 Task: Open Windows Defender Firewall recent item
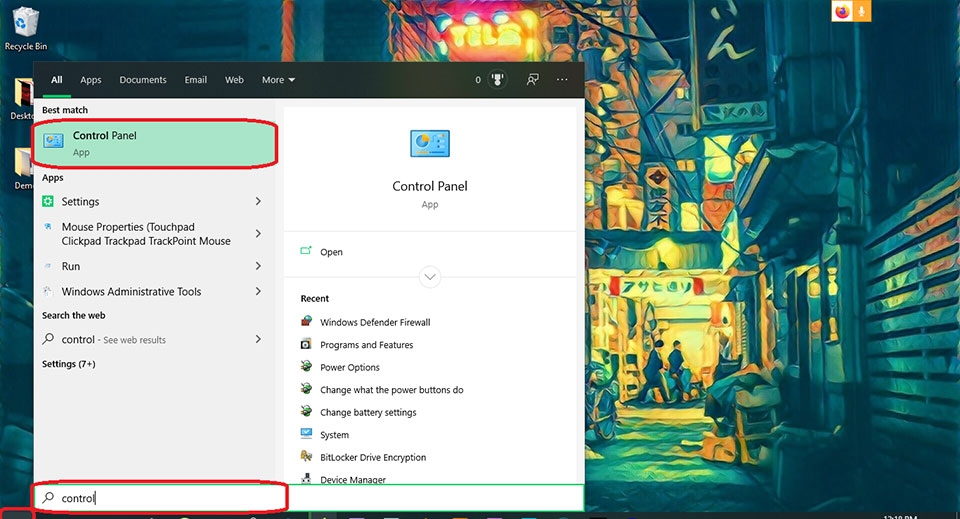click(375, 322)
